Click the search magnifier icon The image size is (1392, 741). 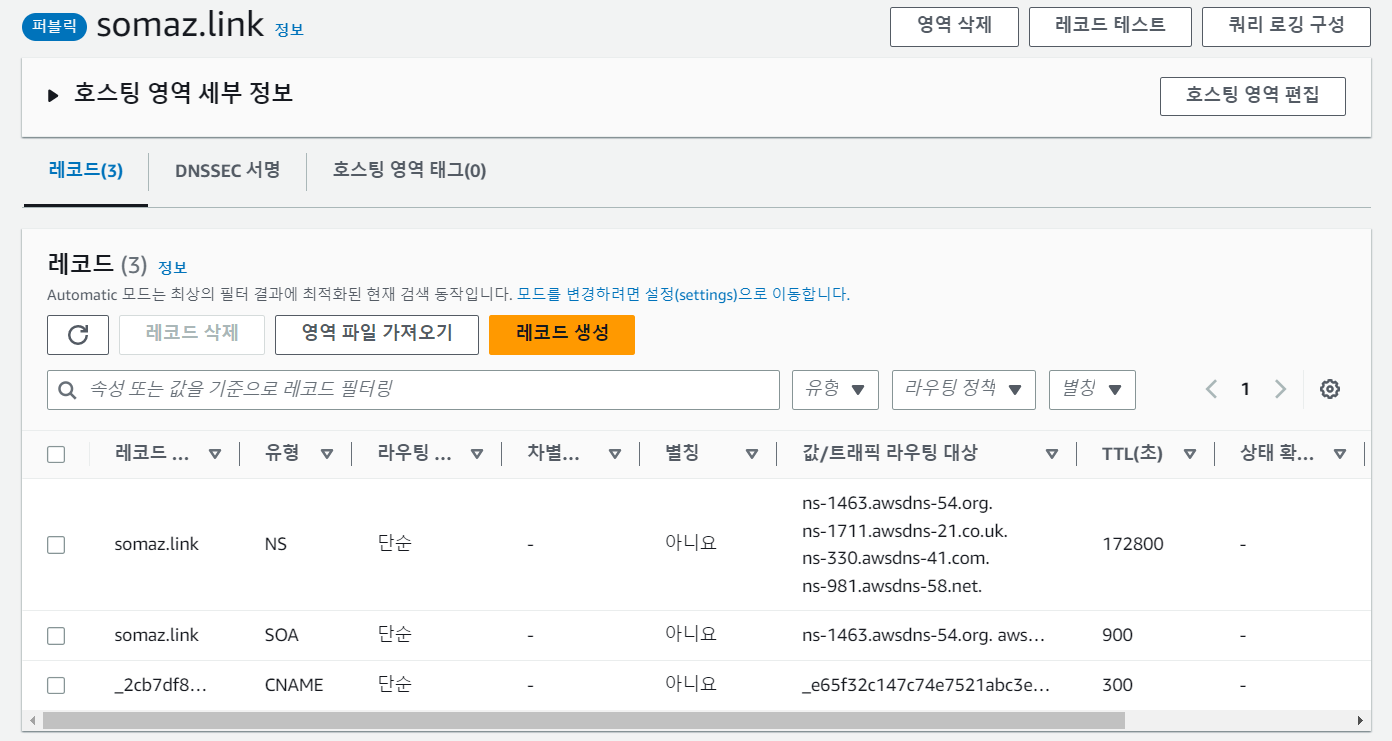tap(68, 390)
